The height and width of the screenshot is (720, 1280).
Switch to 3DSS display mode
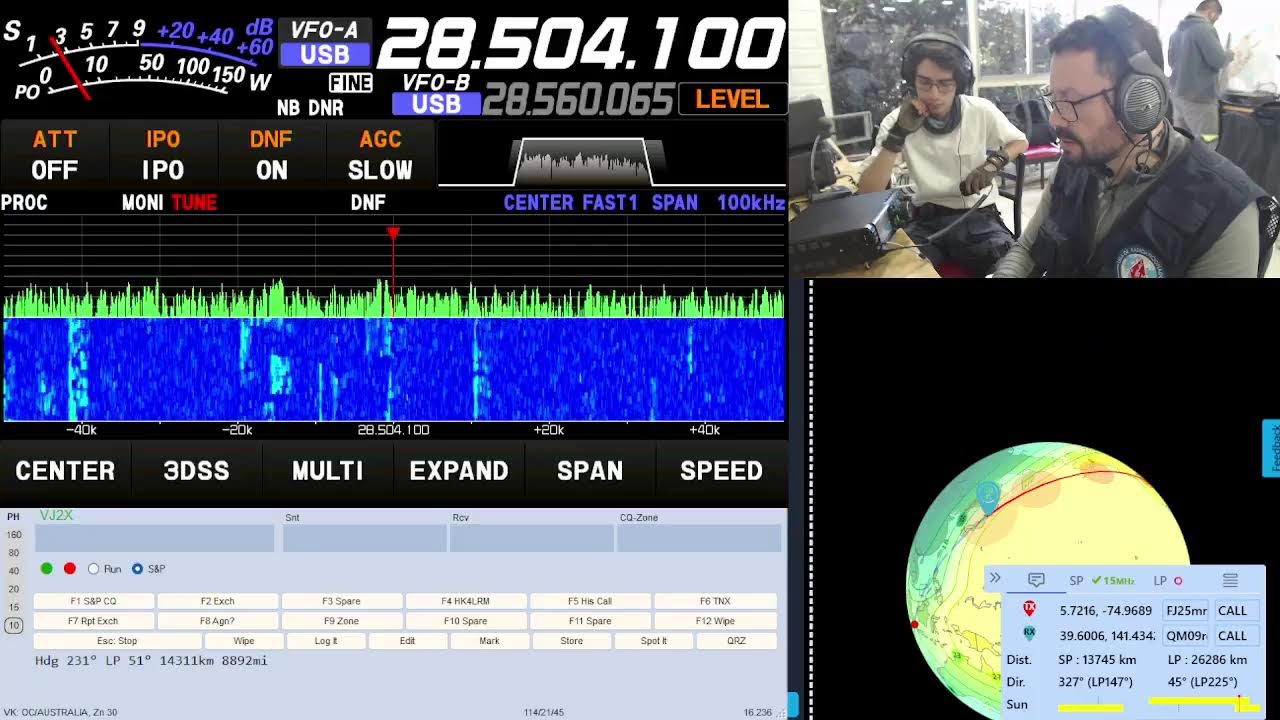point(196,471)
